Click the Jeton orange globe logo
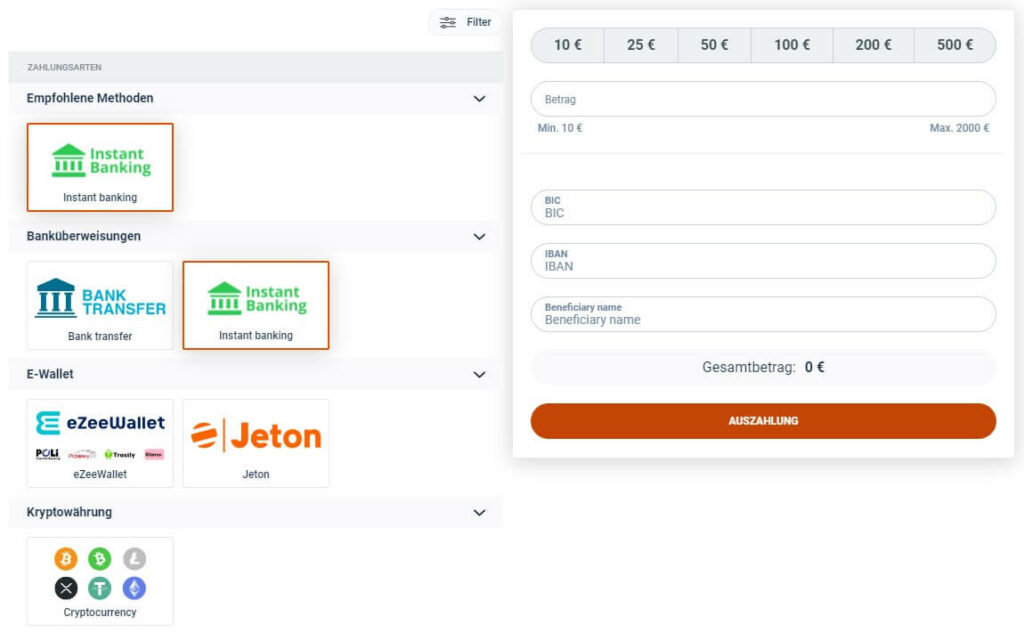Screen dimensions: 1024x641 [204, 435]
